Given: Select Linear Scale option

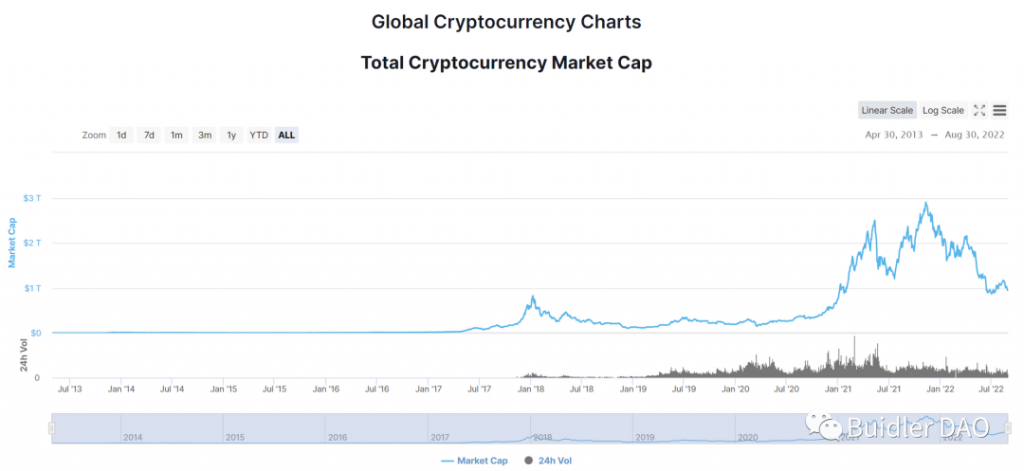Looking at the screenshot, I should point(887,110).
